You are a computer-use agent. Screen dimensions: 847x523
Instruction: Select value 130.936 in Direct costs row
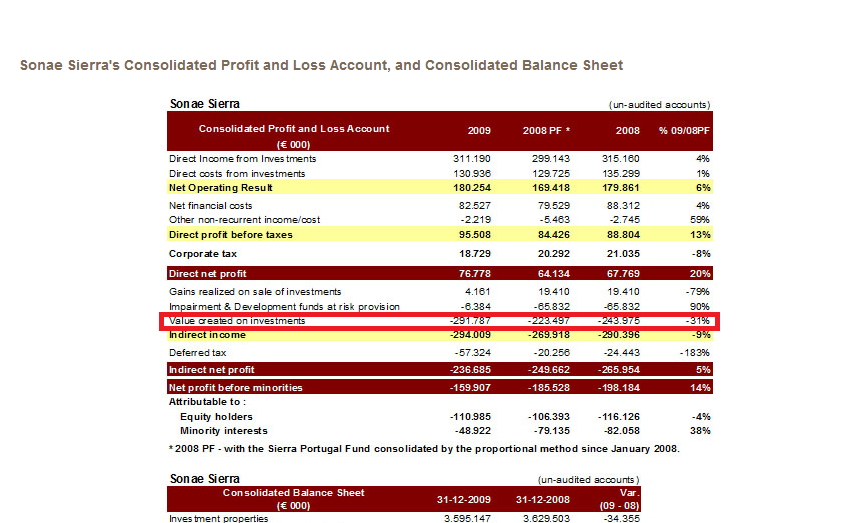(472, 173)
